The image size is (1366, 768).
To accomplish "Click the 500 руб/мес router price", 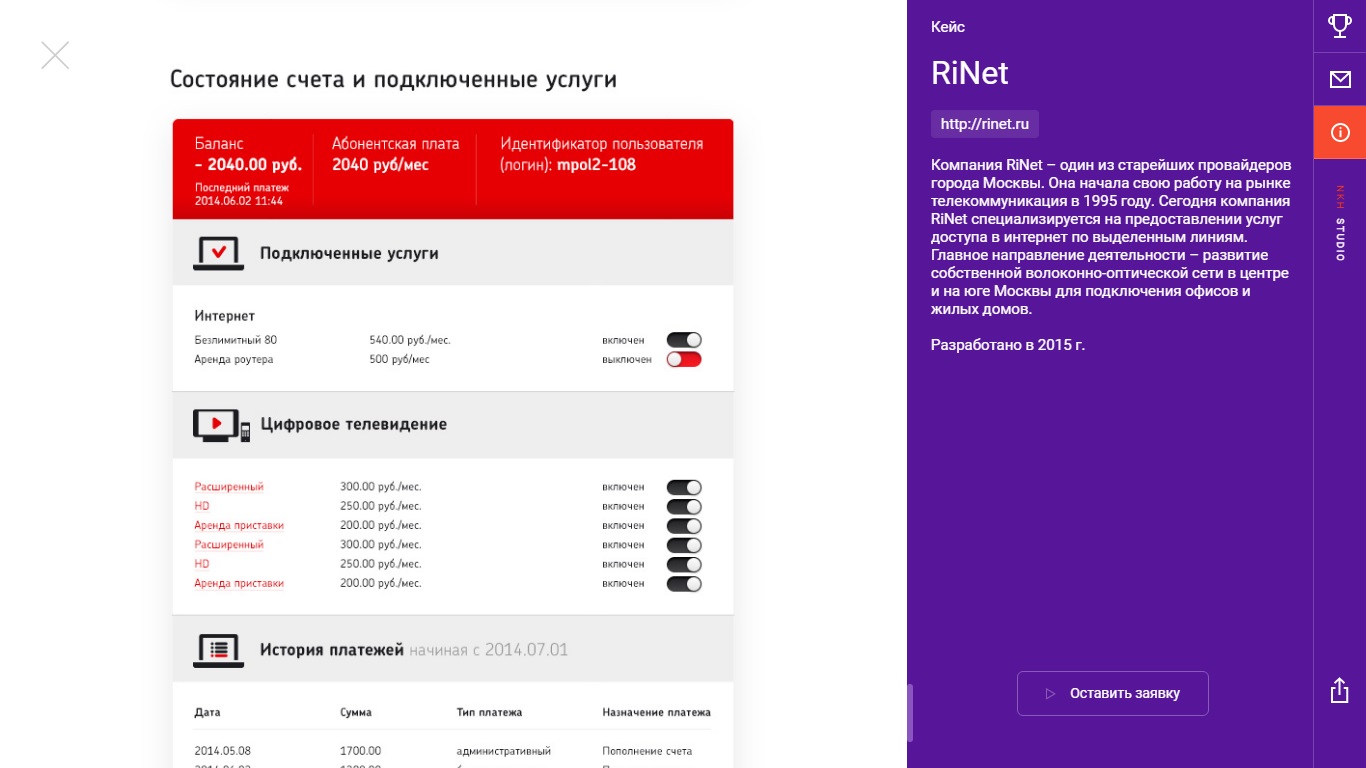I will pyautogui.click(x=399, y=359).
